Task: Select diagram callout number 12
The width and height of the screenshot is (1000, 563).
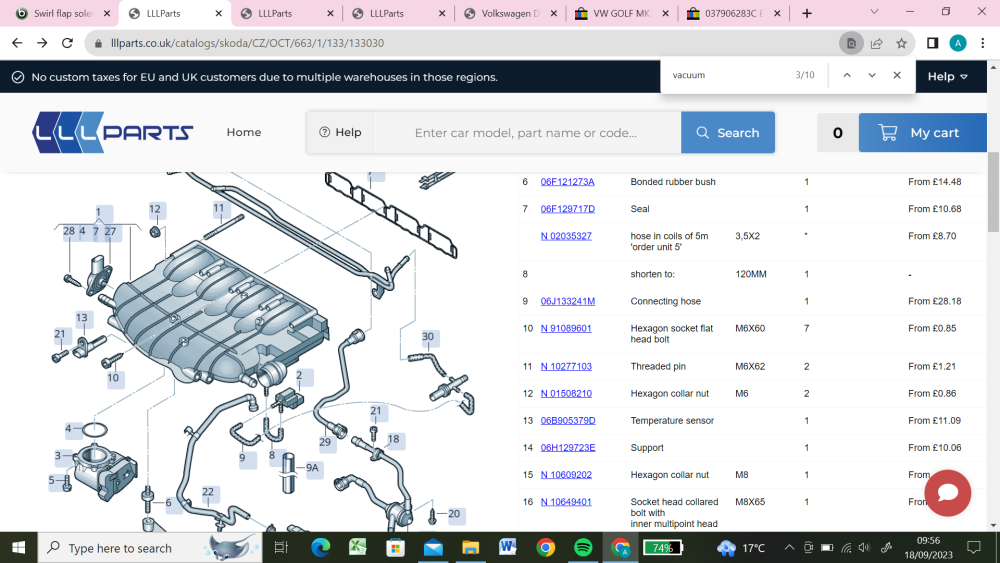Action: tap(155, 209)
